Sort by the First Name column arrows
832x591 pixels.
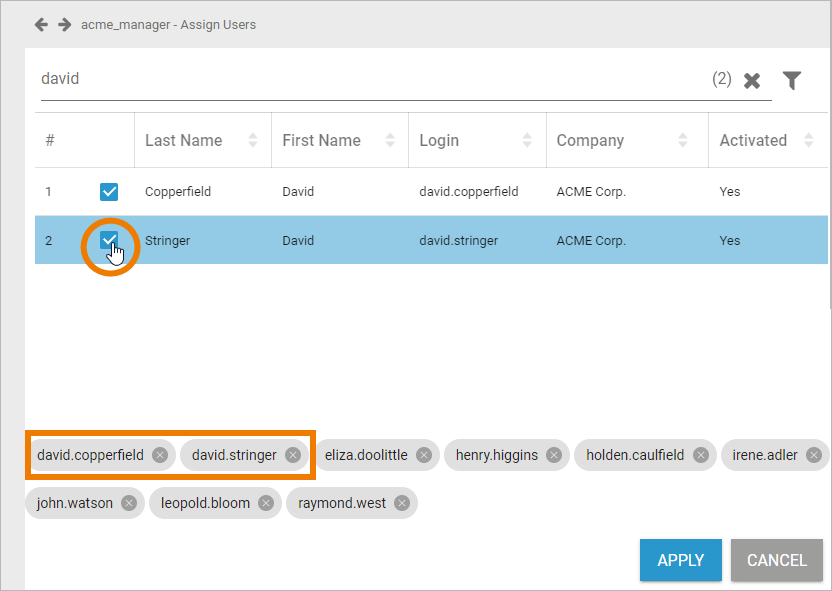(x=390, y=140)
